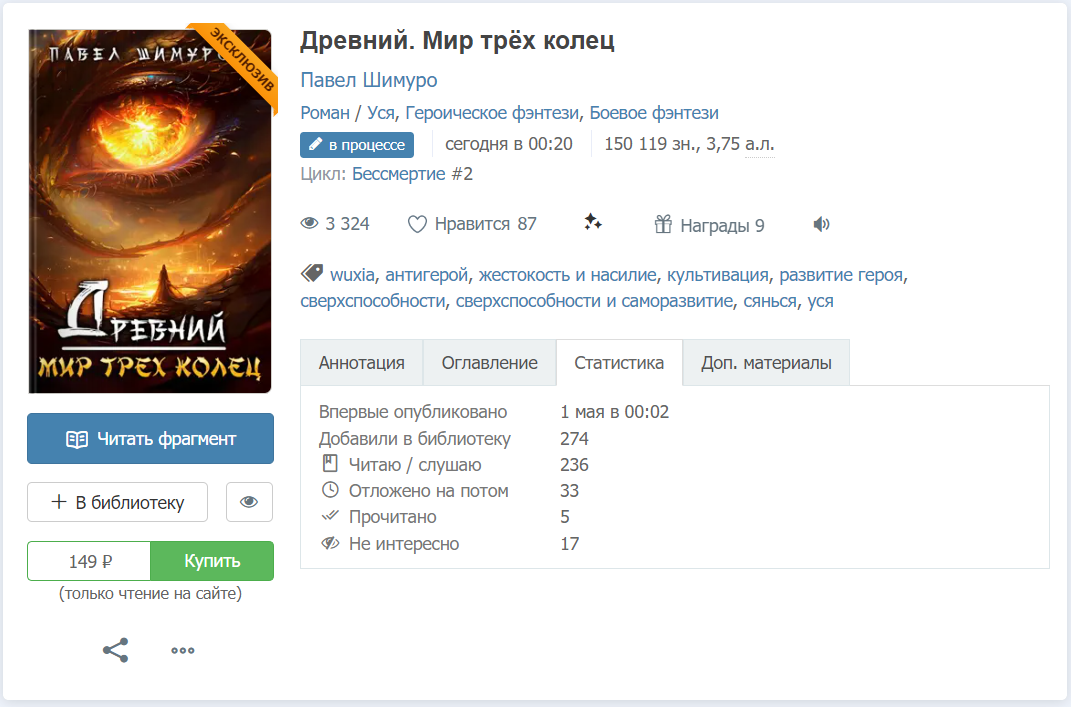Open the Роман / Уся genre link
This screenshot has width=1071, height=707.
348,113
